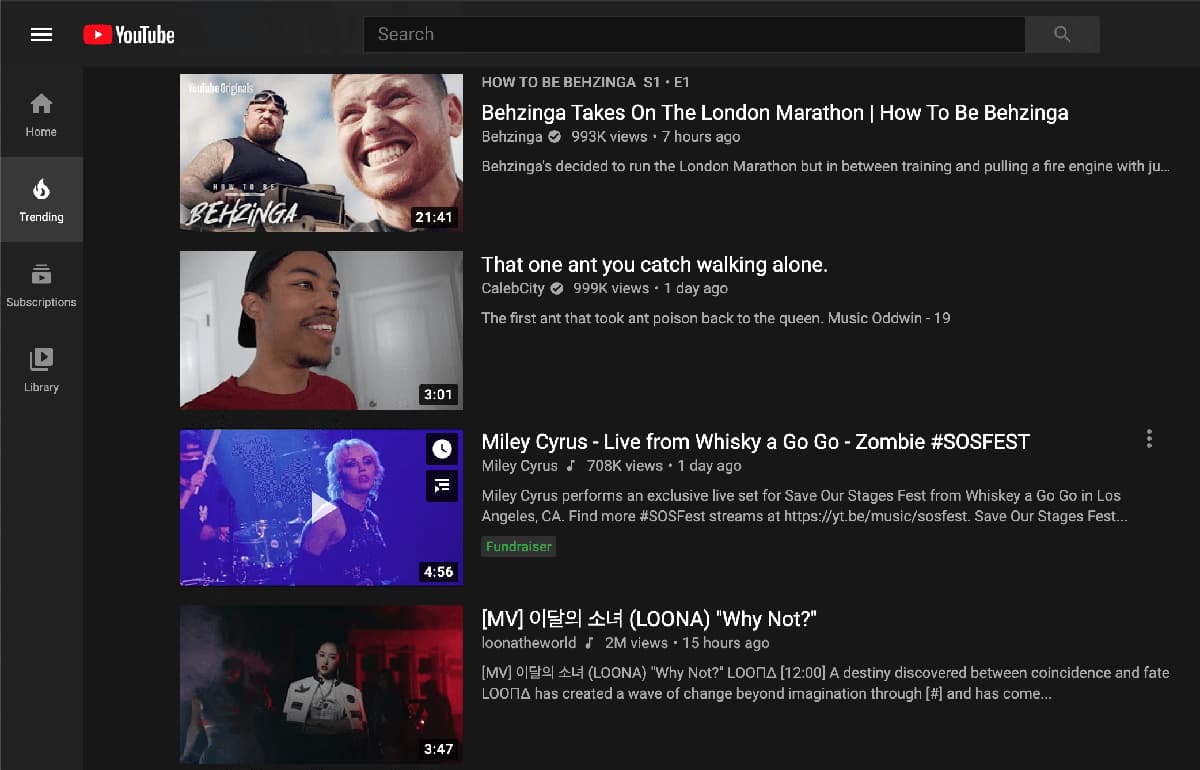Open the hamburger menu
This screenshot has height=770, width=1200.
[x=41, y=33]
